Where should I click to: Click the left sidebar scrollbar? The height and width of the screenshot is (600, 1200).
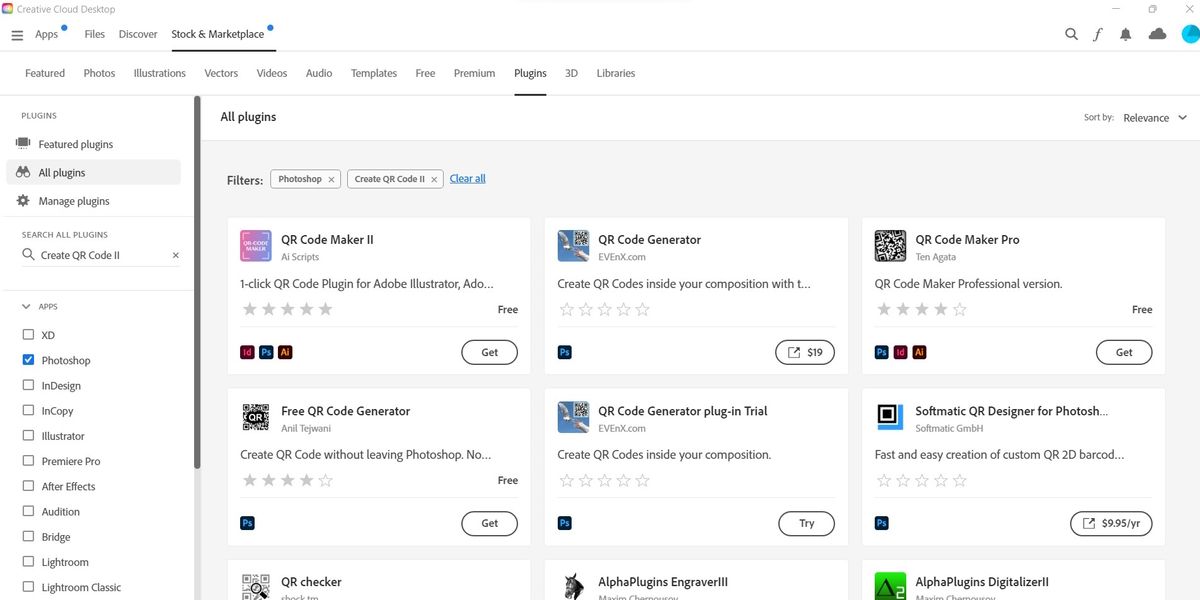[x=197, y=282]
